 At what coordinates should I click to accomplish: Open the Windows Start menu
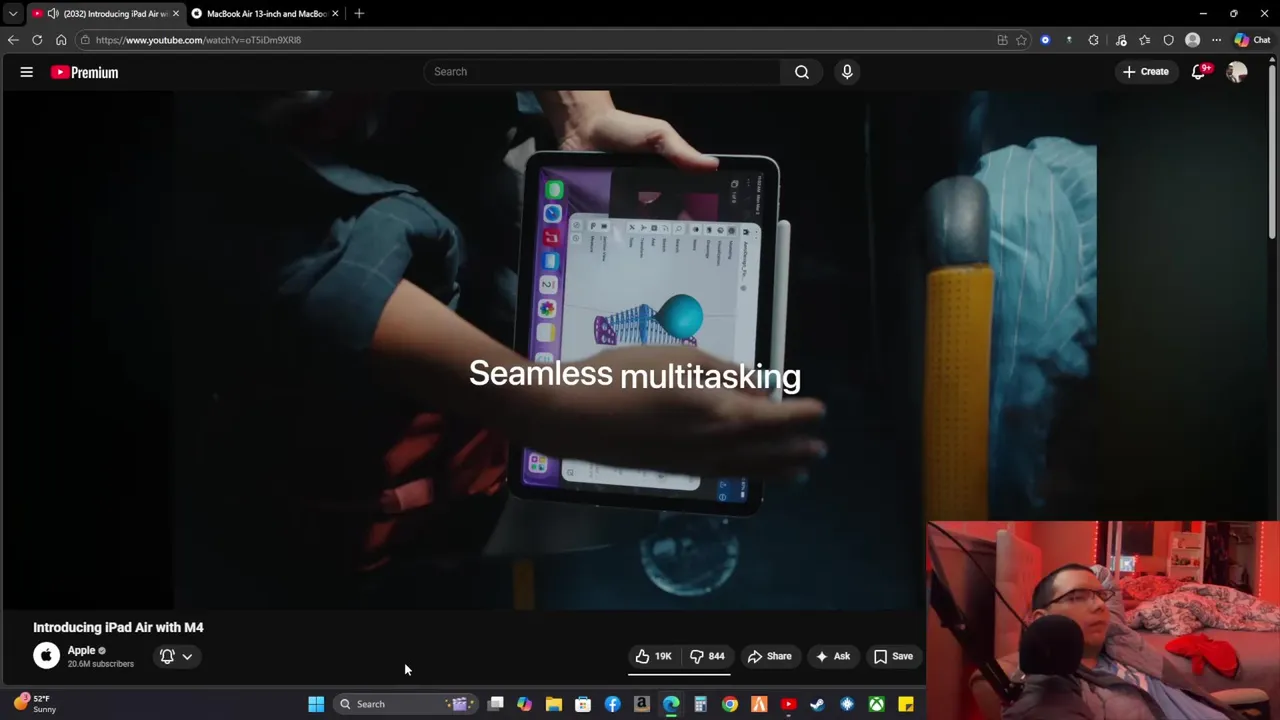[x=316, y=704]
